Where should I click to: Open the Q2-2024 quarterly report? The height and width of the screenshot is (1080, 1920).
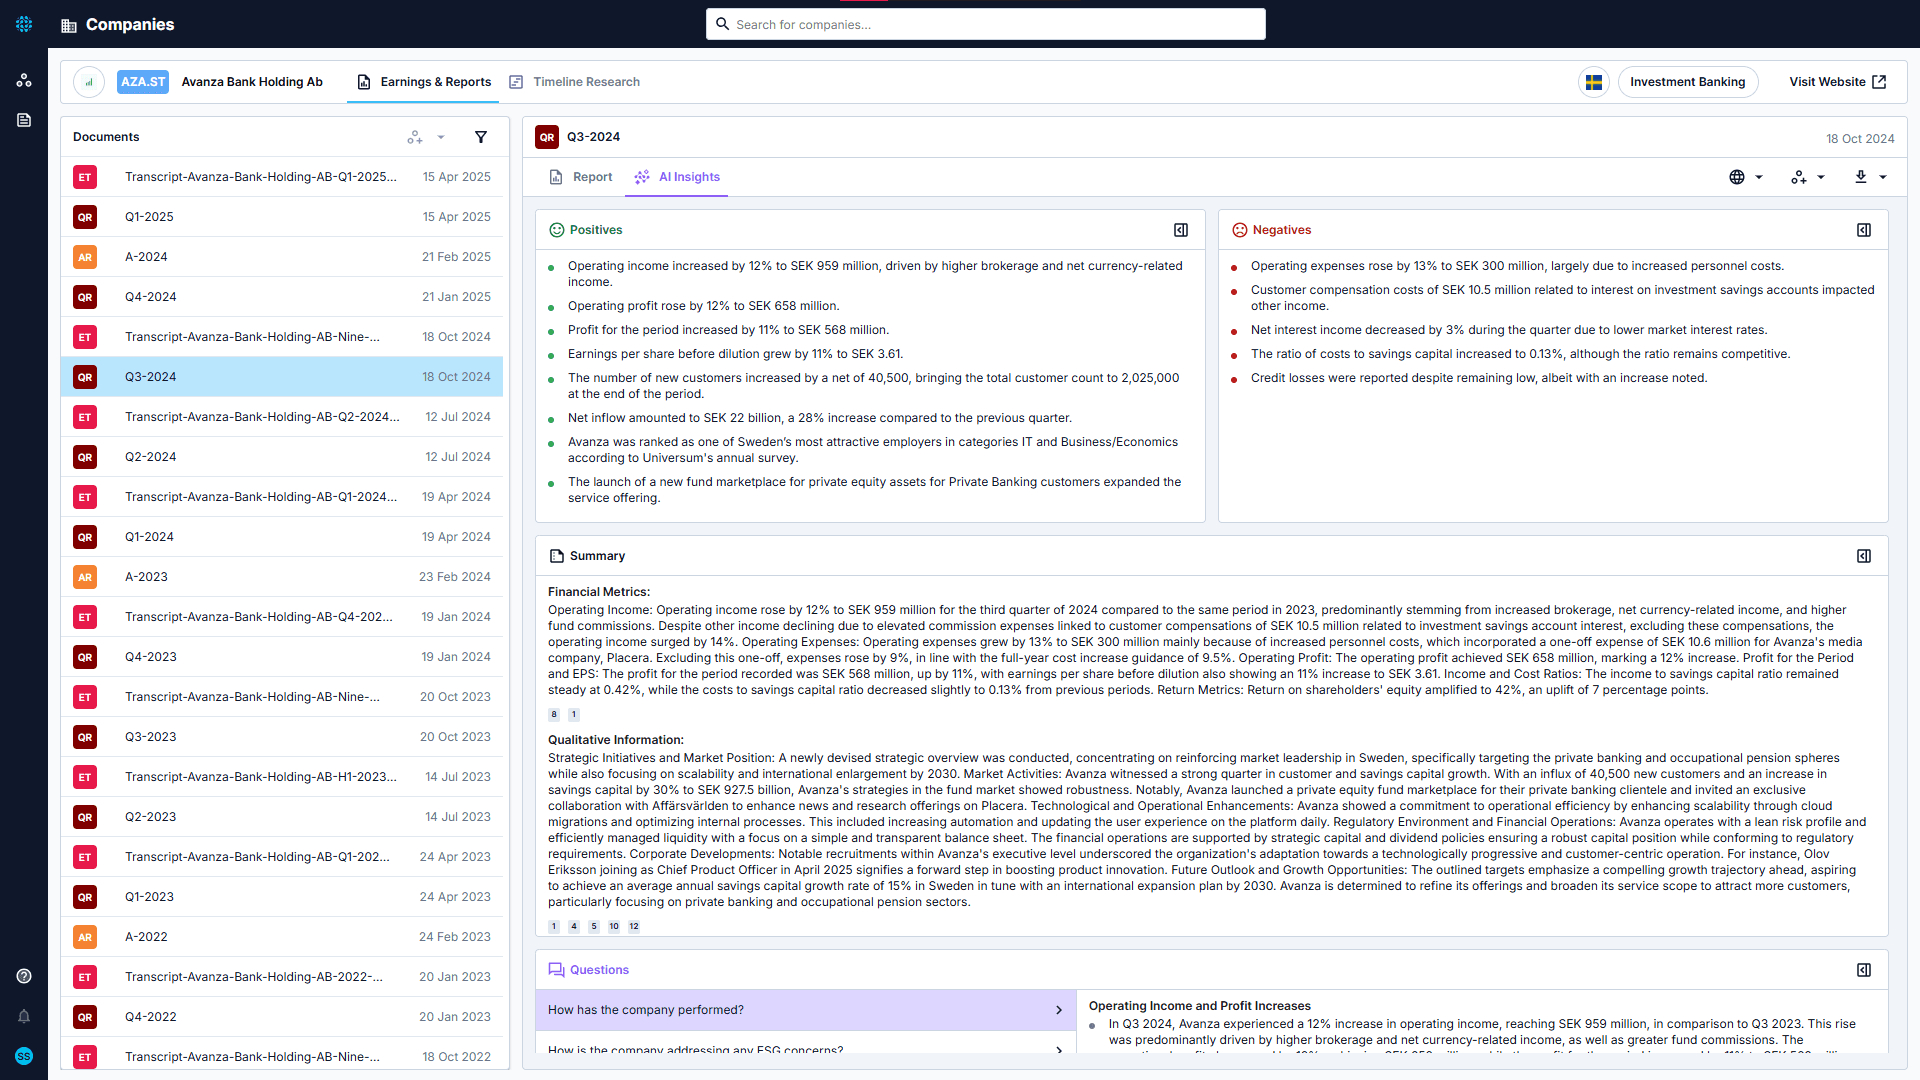pos(282,457)
